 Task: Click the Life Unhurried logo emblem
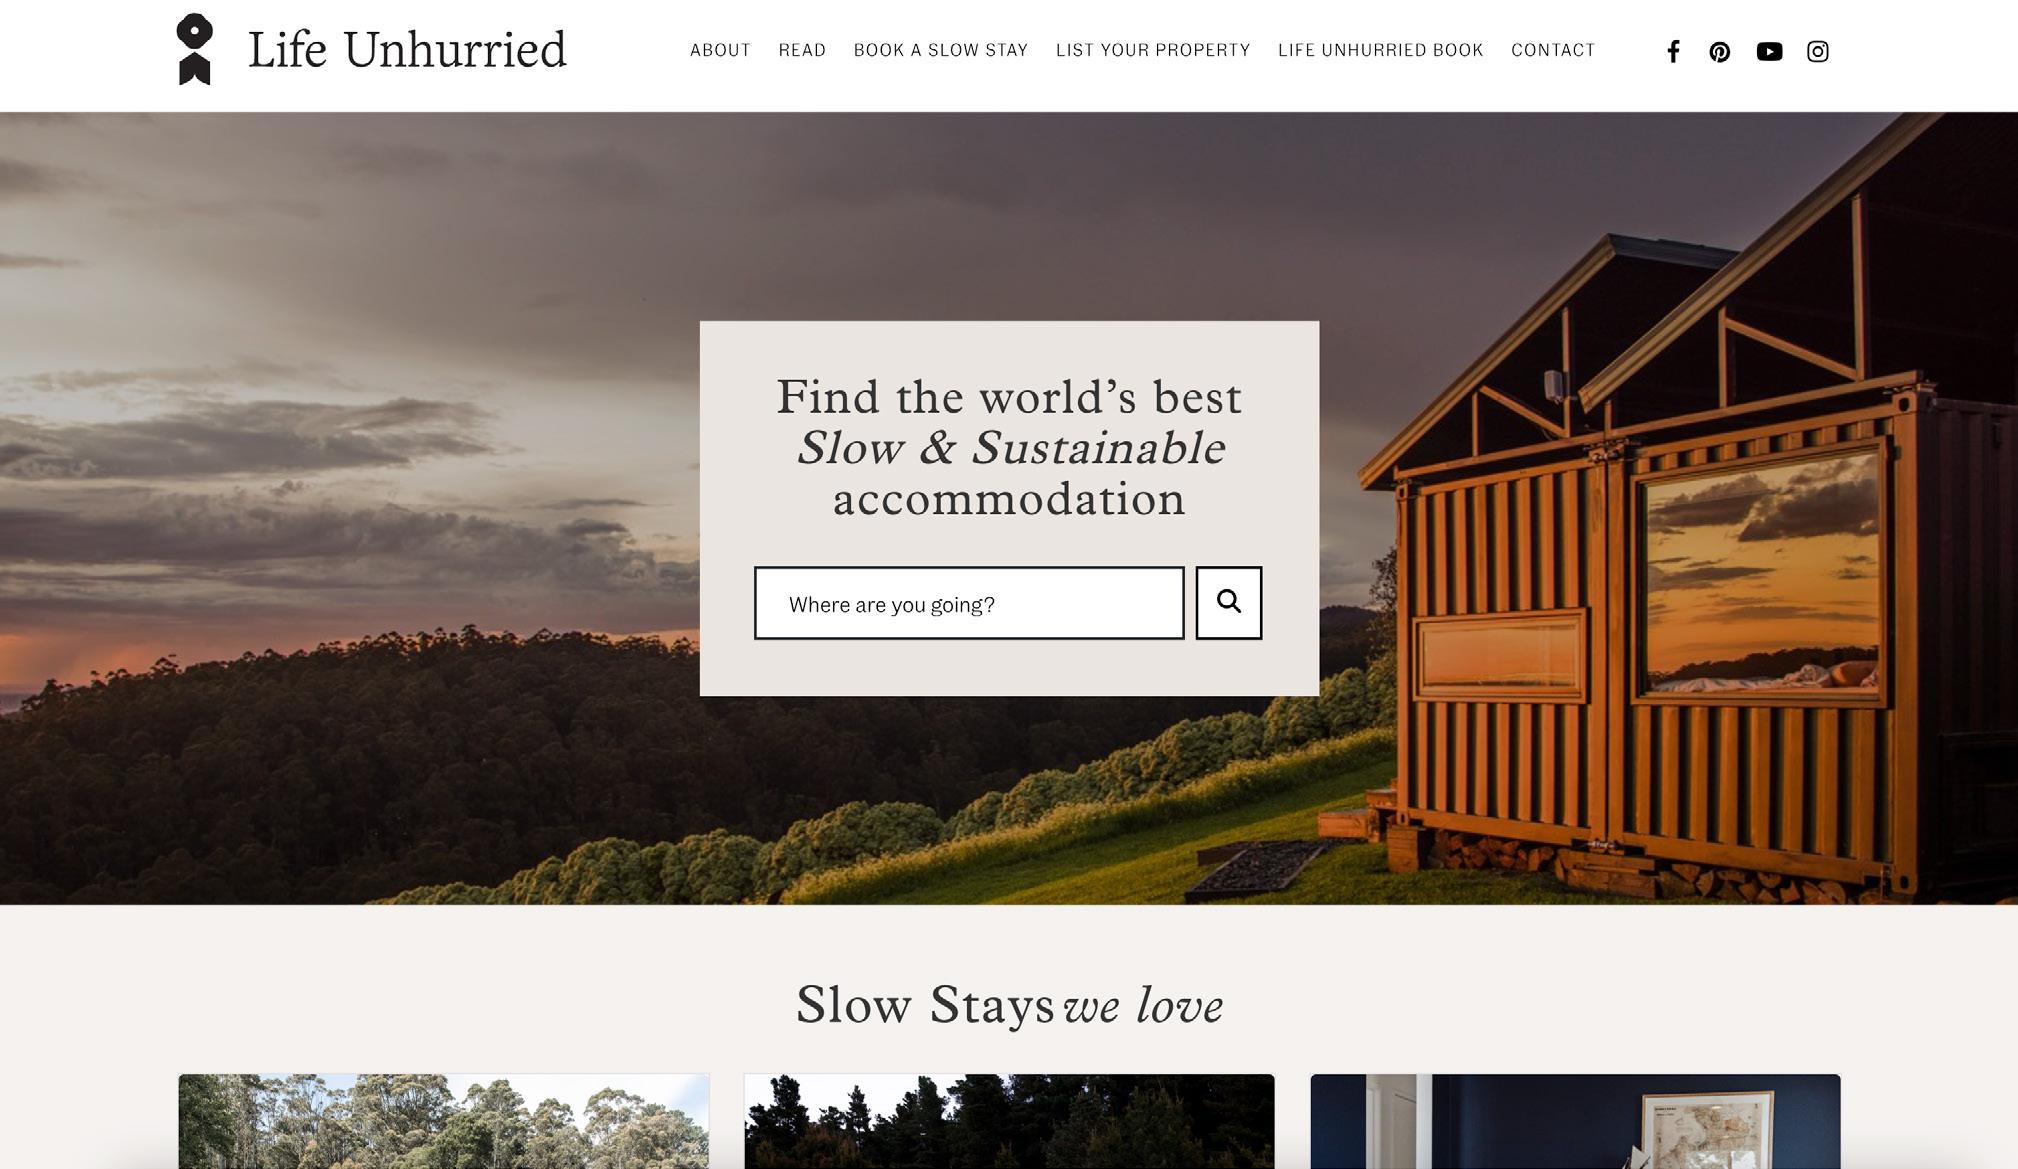point(194,49)
